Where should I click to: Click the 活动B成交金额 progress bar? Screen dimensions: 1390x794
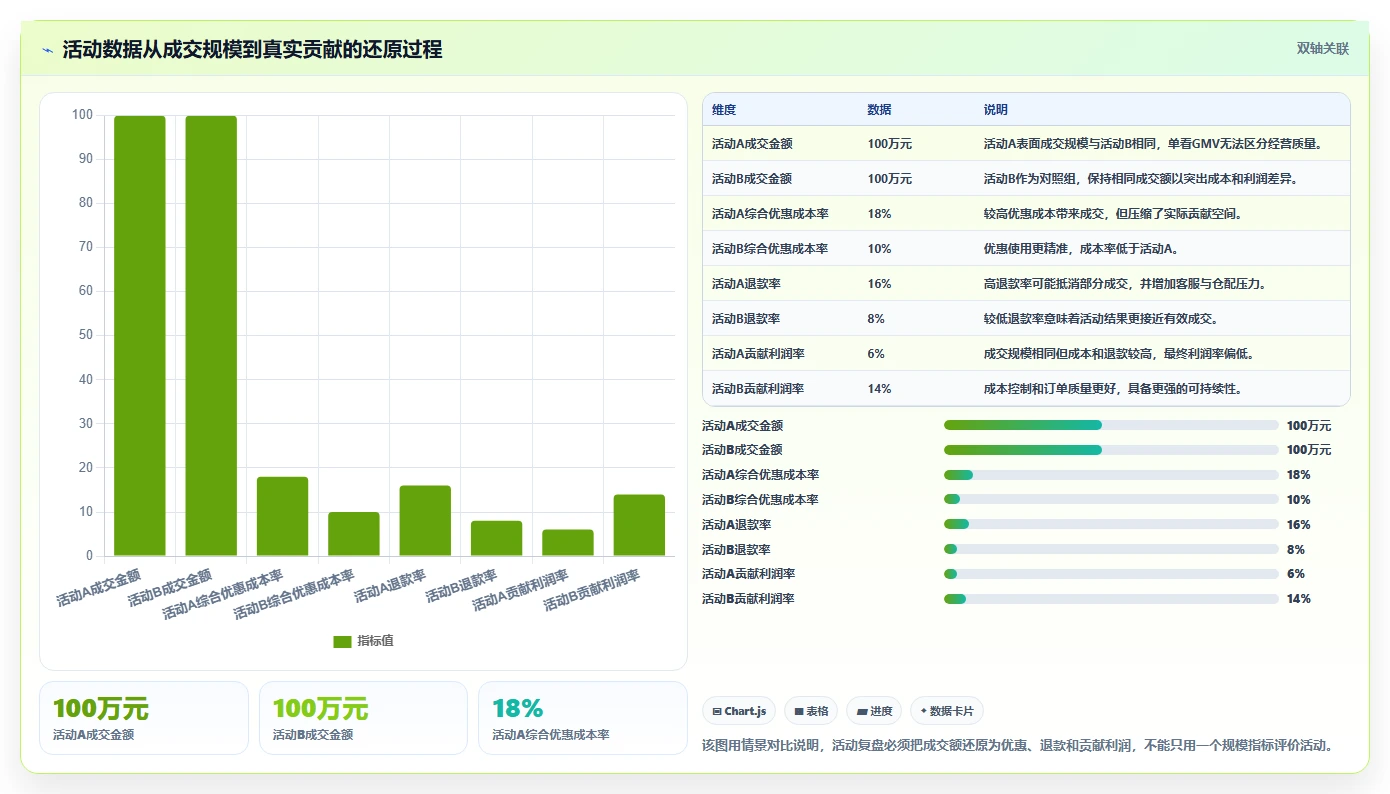(x=1111, y=450)
